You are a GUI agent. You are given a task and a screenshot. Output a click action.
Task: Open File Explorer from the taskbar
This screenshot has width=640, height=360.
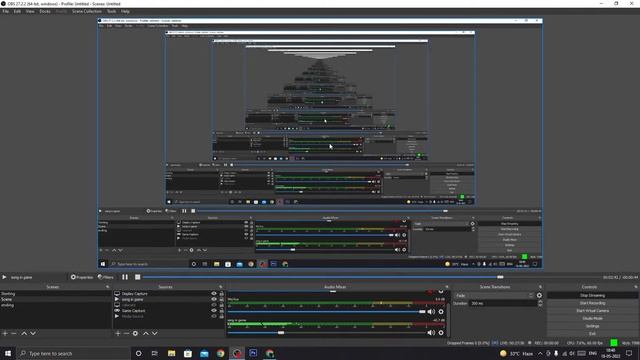coord(171,353)
